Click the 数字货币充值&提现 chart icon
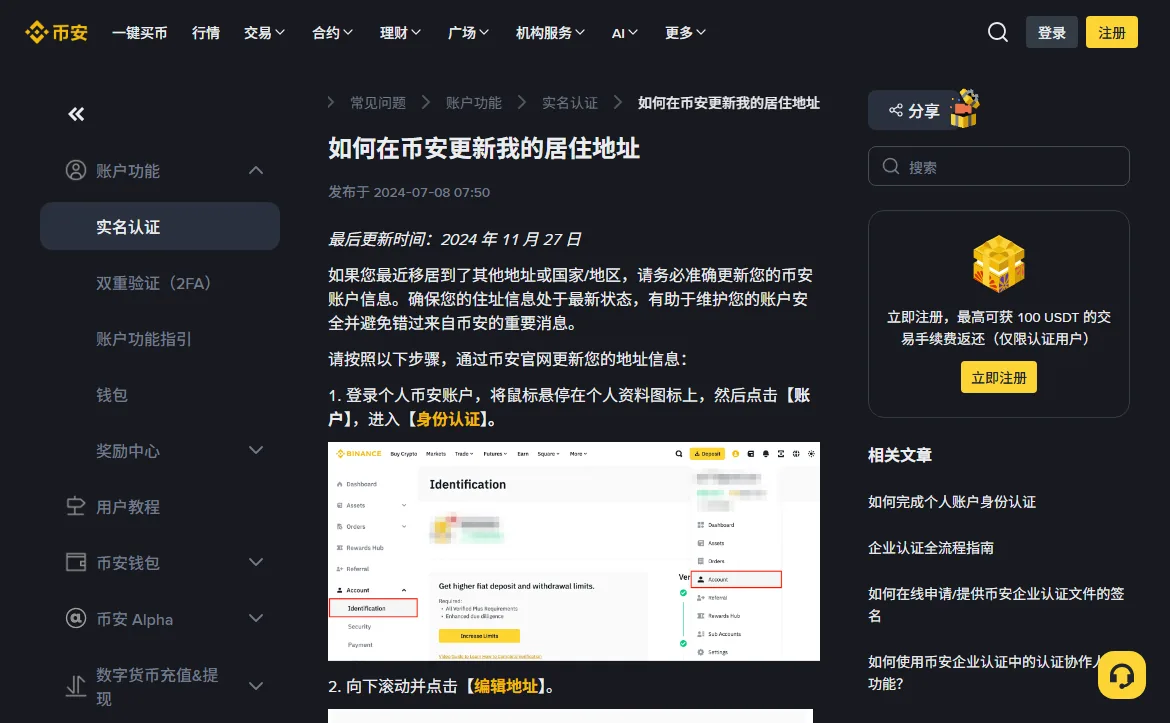 [x=76, y=686]
